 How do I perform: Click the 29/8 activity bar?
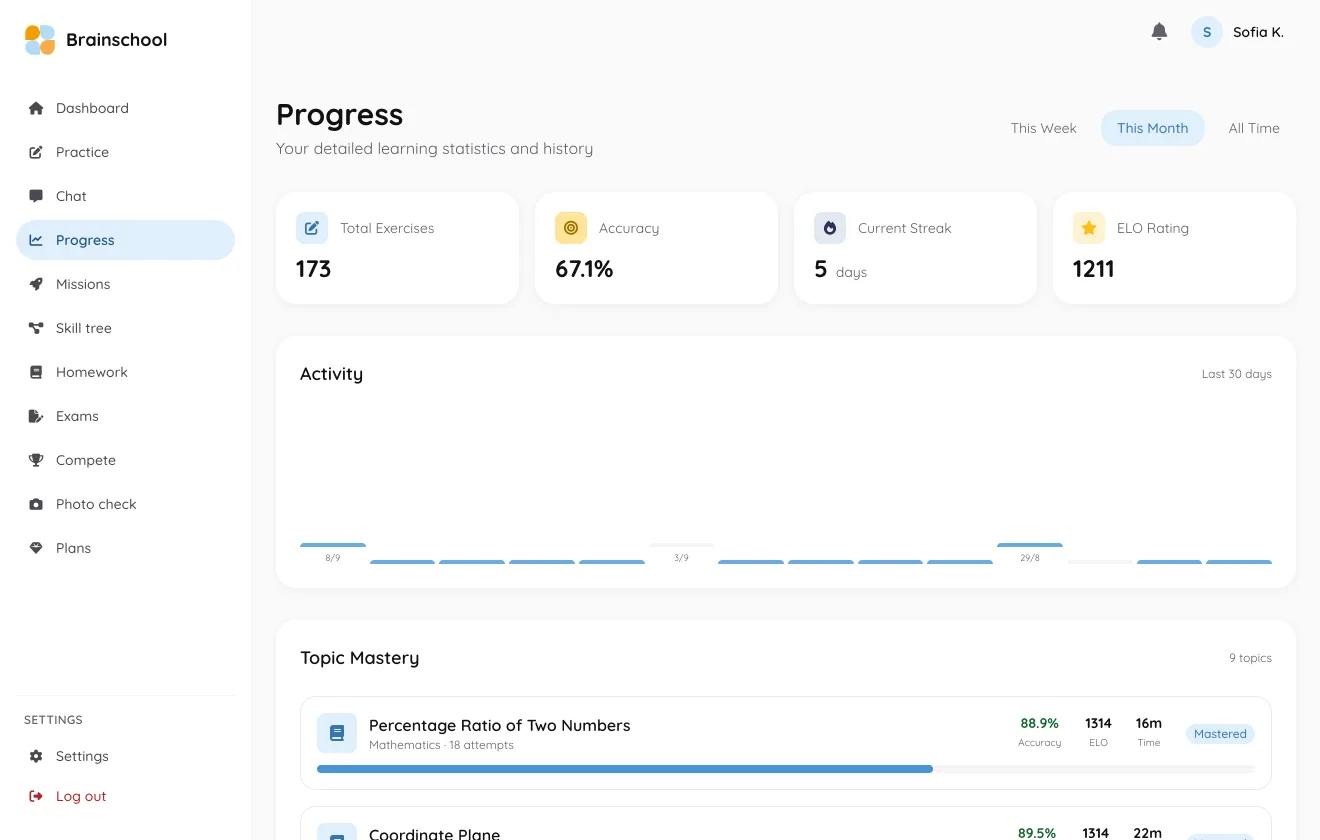[1030, 545]
